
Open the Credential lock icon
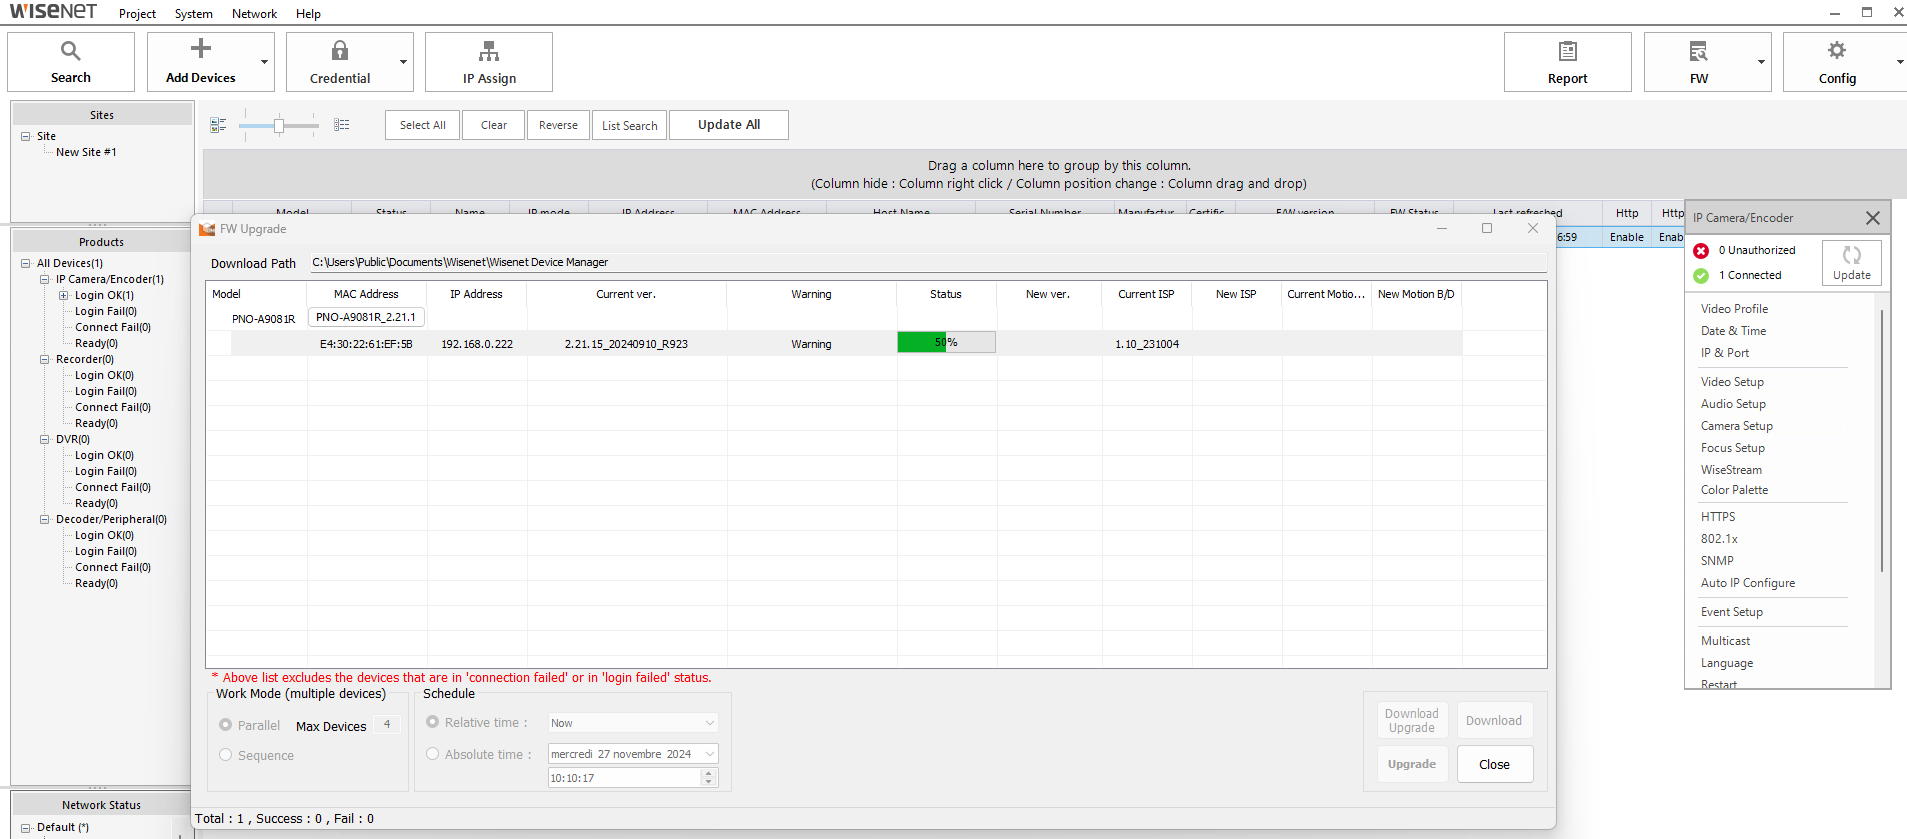pyautogui.click(x=340, y=50)
